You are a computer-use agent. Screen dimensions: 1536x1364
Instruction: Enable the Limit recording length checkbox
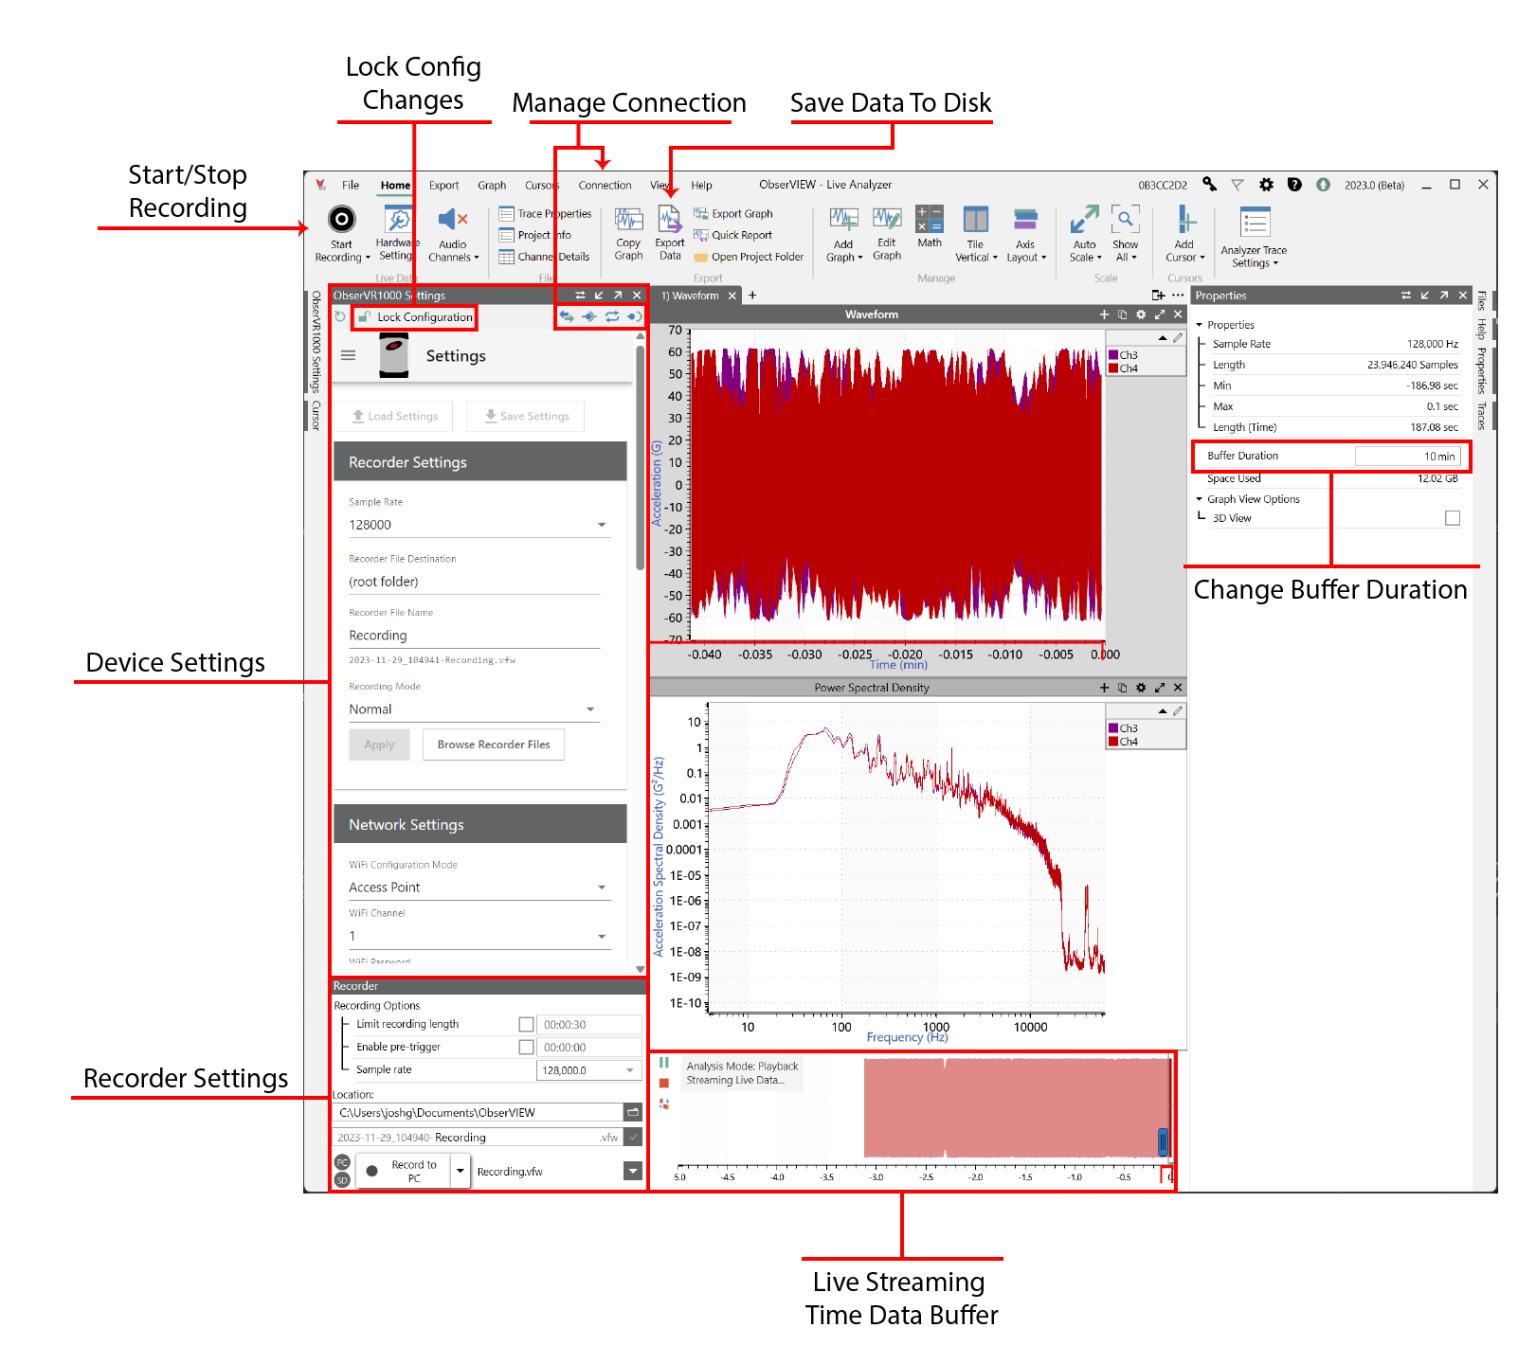click(527, 1023)
